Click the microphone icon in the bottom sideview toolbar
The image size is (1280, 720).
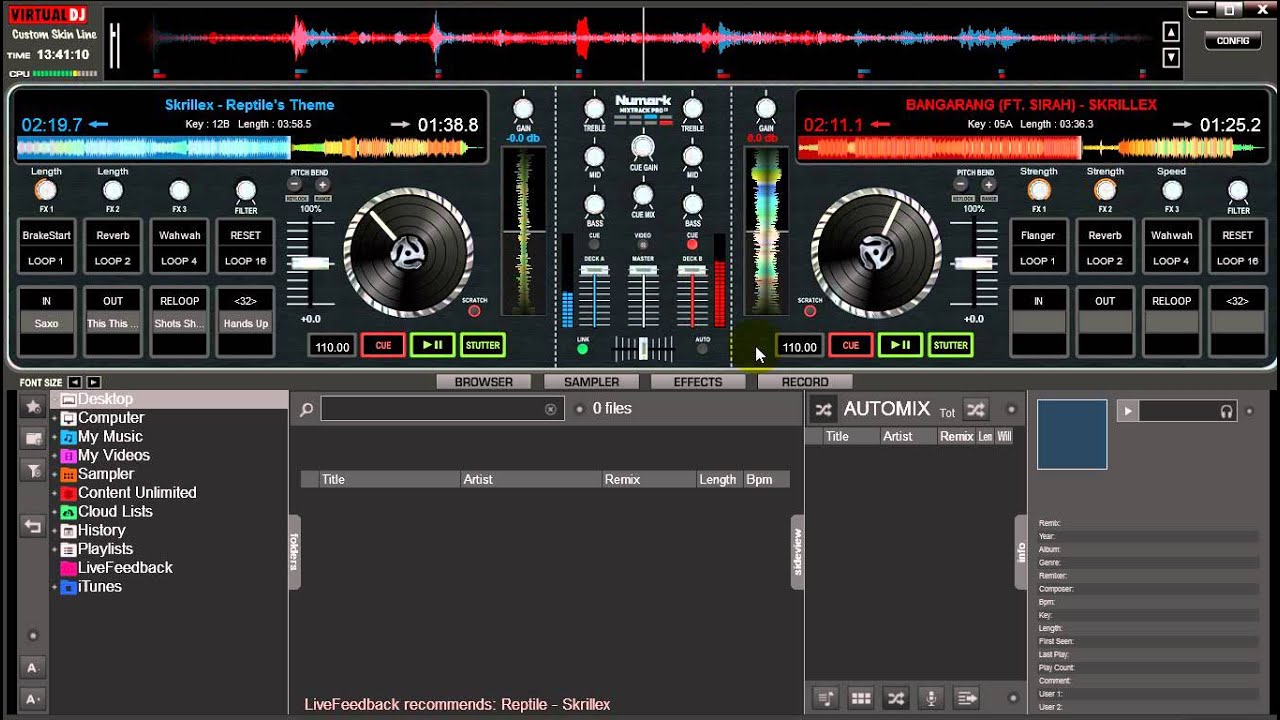point(931,698)
